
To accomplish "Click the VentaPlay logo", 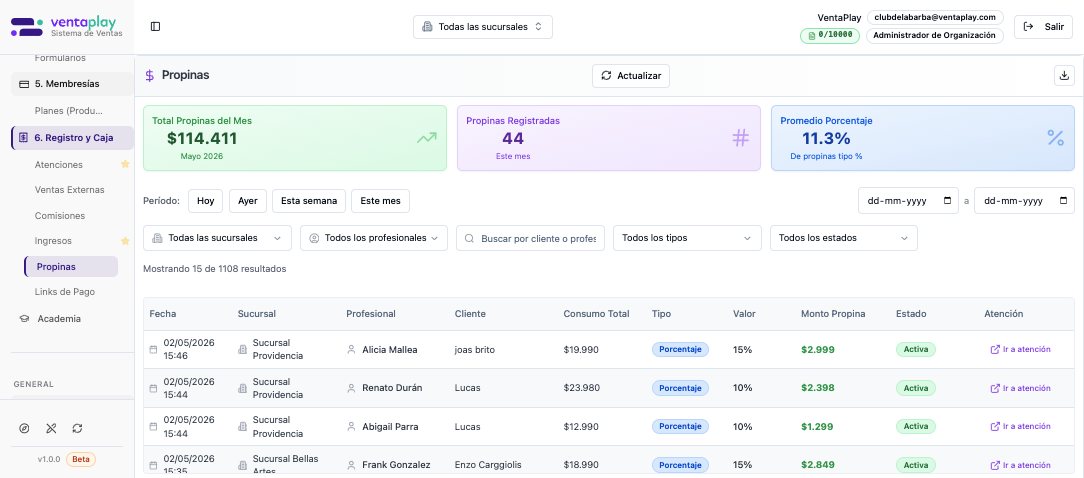I will [x=67, y=27].
